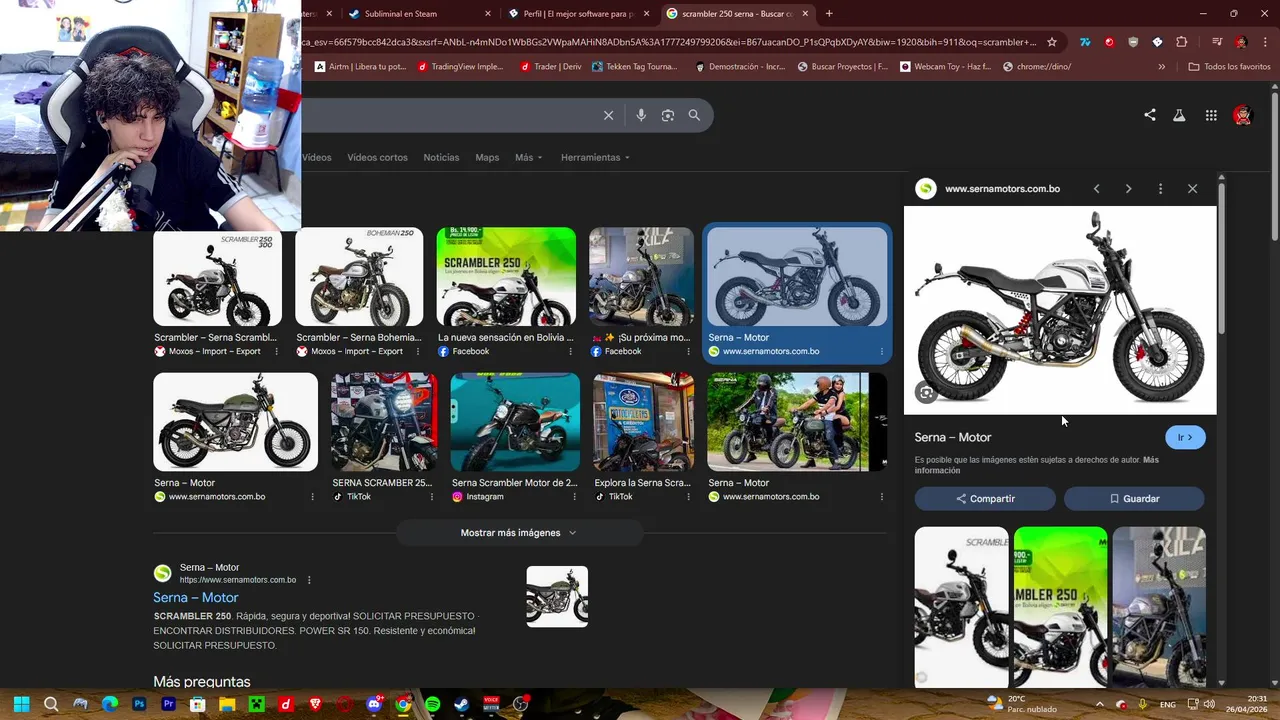The image size is (1280, 720).
Task: Click the large motorcycle preview image
Action: pyautogui.click(x=1060, y=310)
